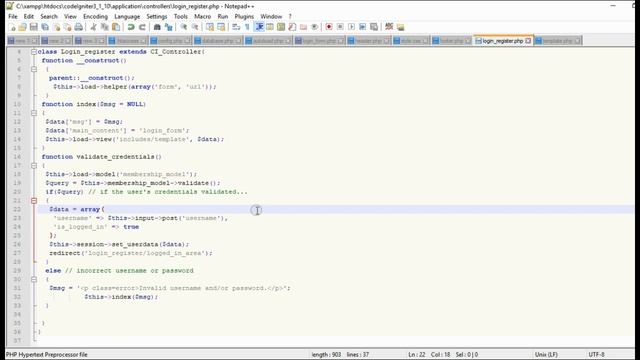
Task: Close the login_register.php tab
Action: [528, 41]
